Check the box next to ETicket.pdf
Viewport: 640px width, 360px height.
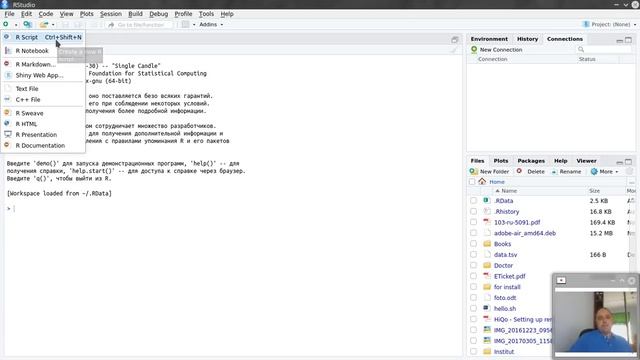pyautogui.click(x=473, y=276)
